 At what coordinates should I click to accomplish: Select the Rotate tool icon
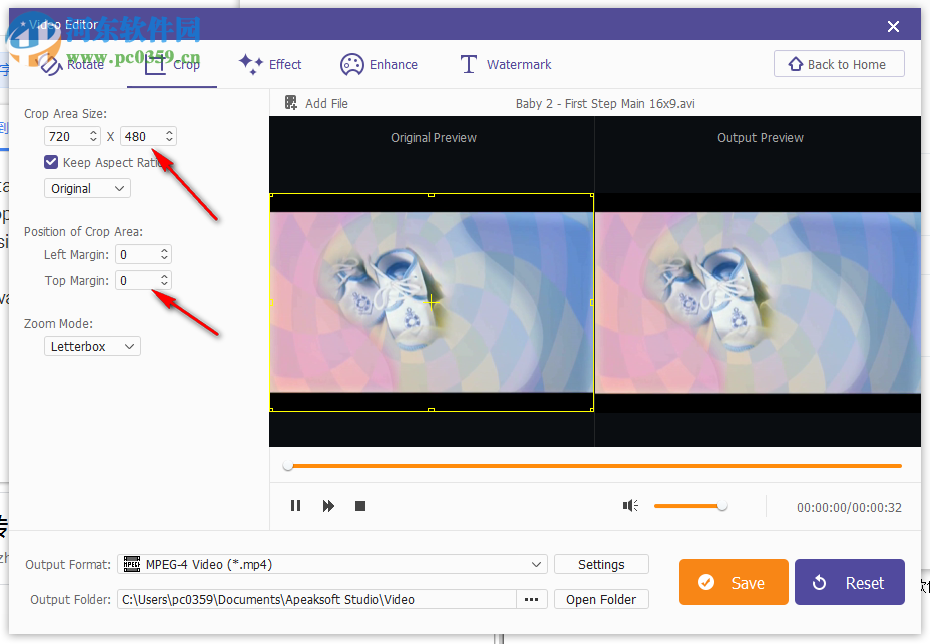[50, 64]
